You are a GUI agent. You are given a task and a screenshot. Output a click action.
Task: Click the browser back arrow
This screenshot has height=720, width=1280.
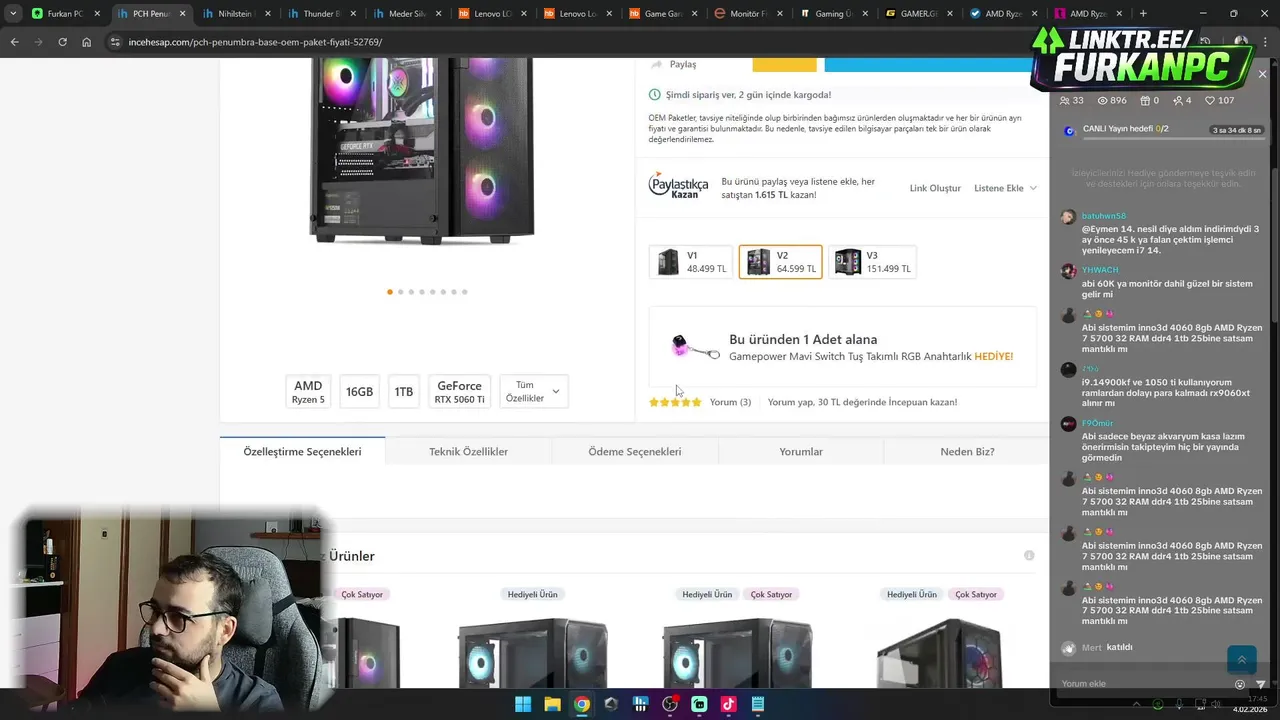tap(14, 42)
